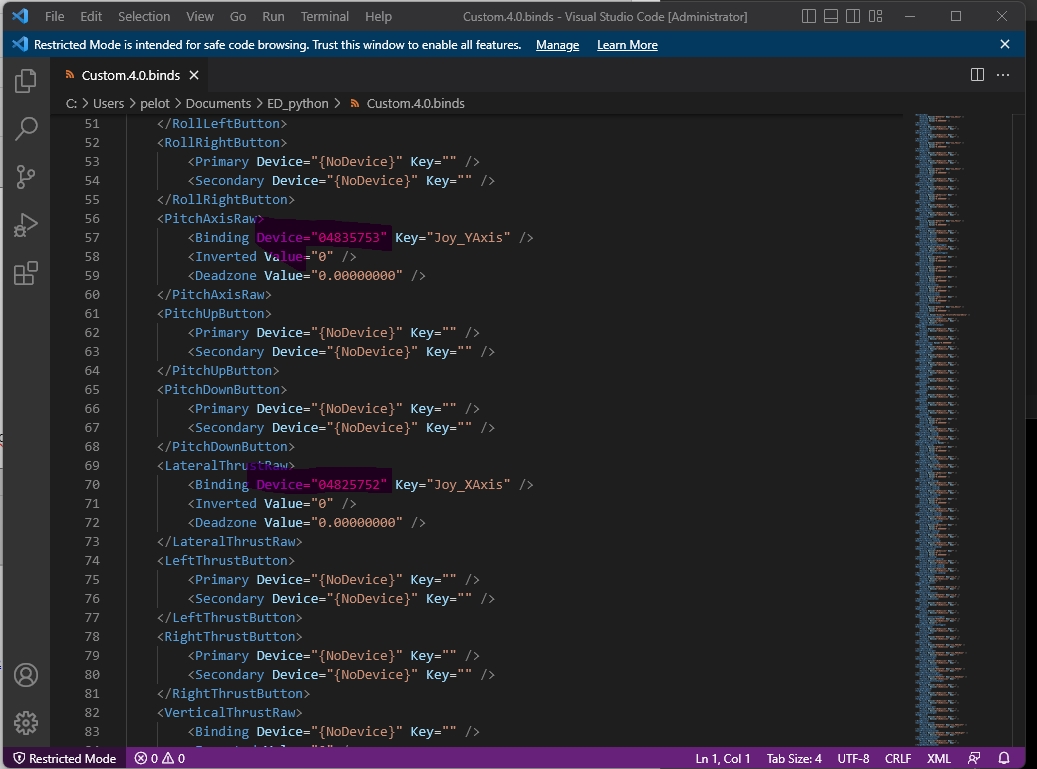
Task: Open the Explorer view in activity bar
Action: pos(26,81)
